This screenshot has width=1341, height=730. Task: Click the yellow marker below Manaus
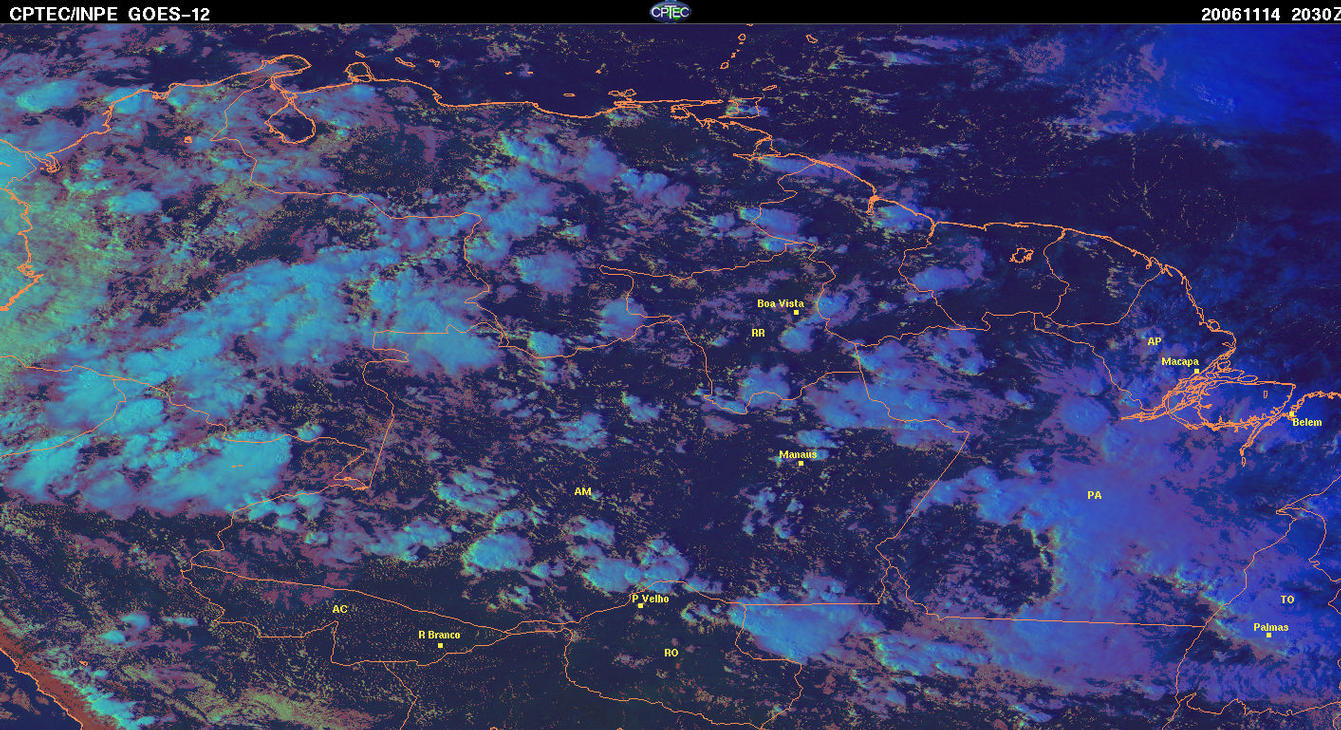coord(801,463)
